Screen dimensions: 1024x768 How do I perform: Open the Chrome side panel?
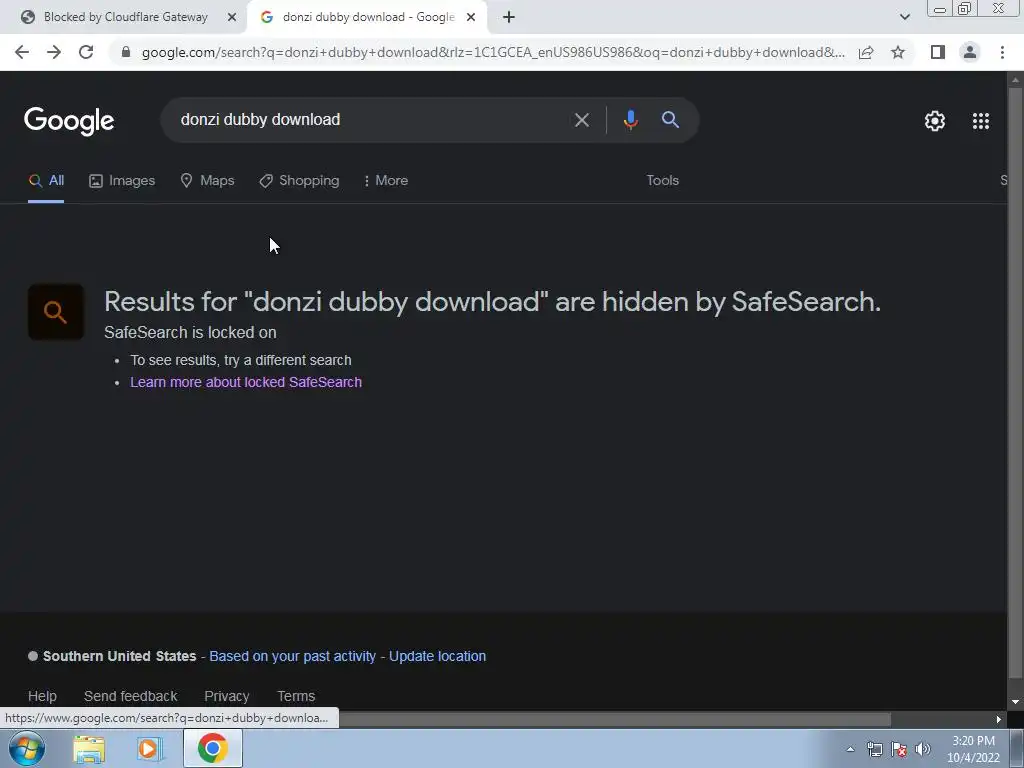pos(938,52)
